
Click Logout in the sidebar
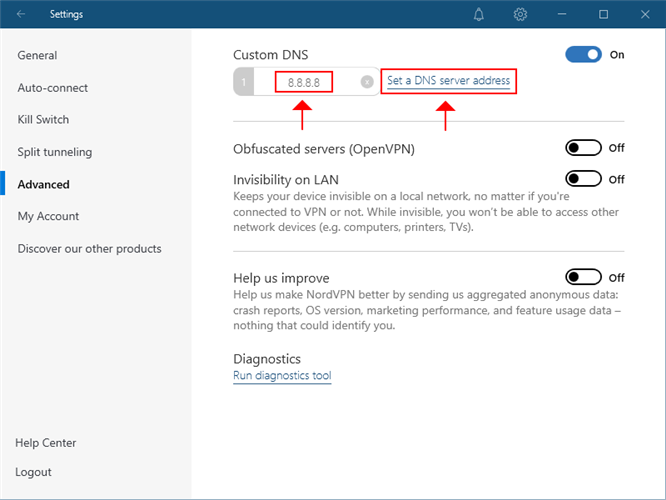tap(33, 472)
